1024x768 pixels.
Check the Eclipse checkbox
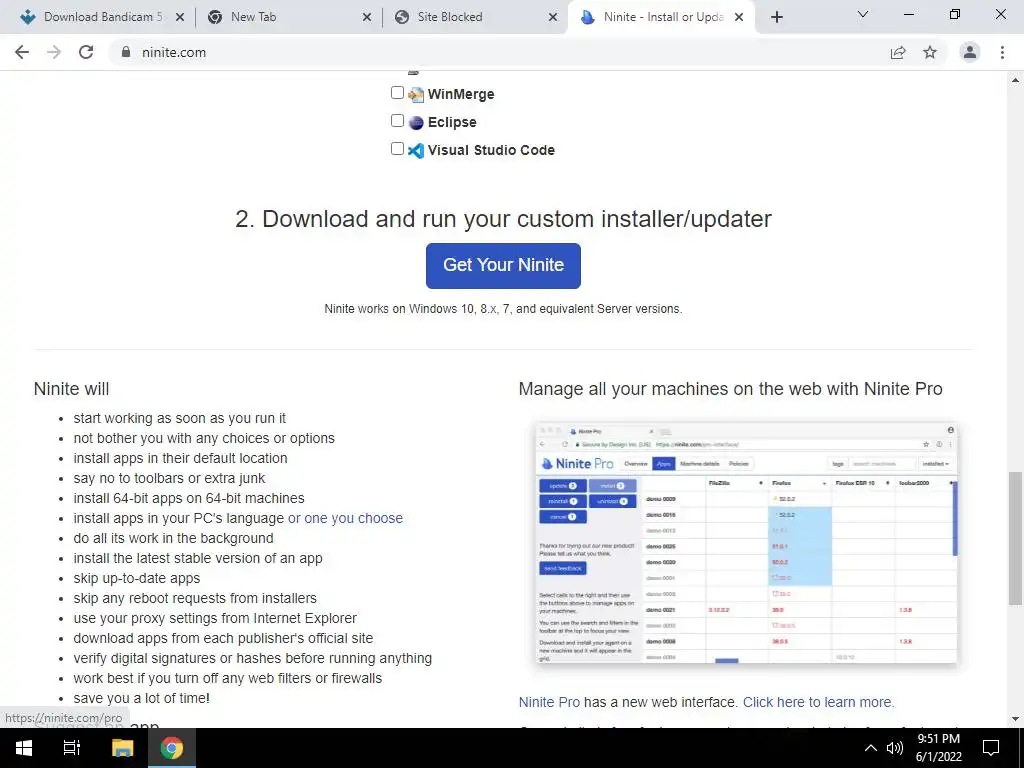397,121
